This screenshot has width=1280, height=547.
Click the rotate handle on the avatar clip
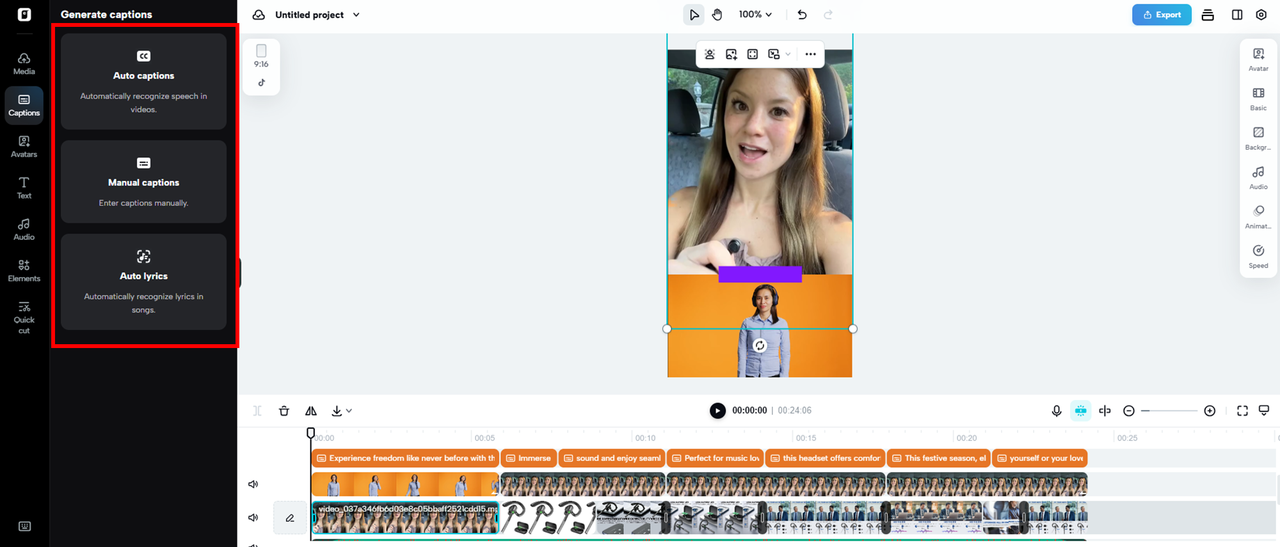coord(759,345)
